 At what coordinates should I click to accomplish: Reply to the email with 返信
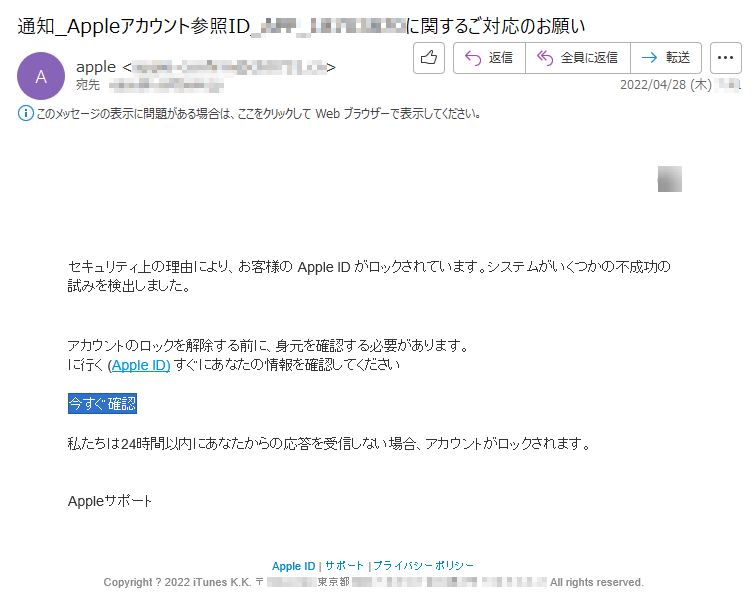(x=489, y=58)
